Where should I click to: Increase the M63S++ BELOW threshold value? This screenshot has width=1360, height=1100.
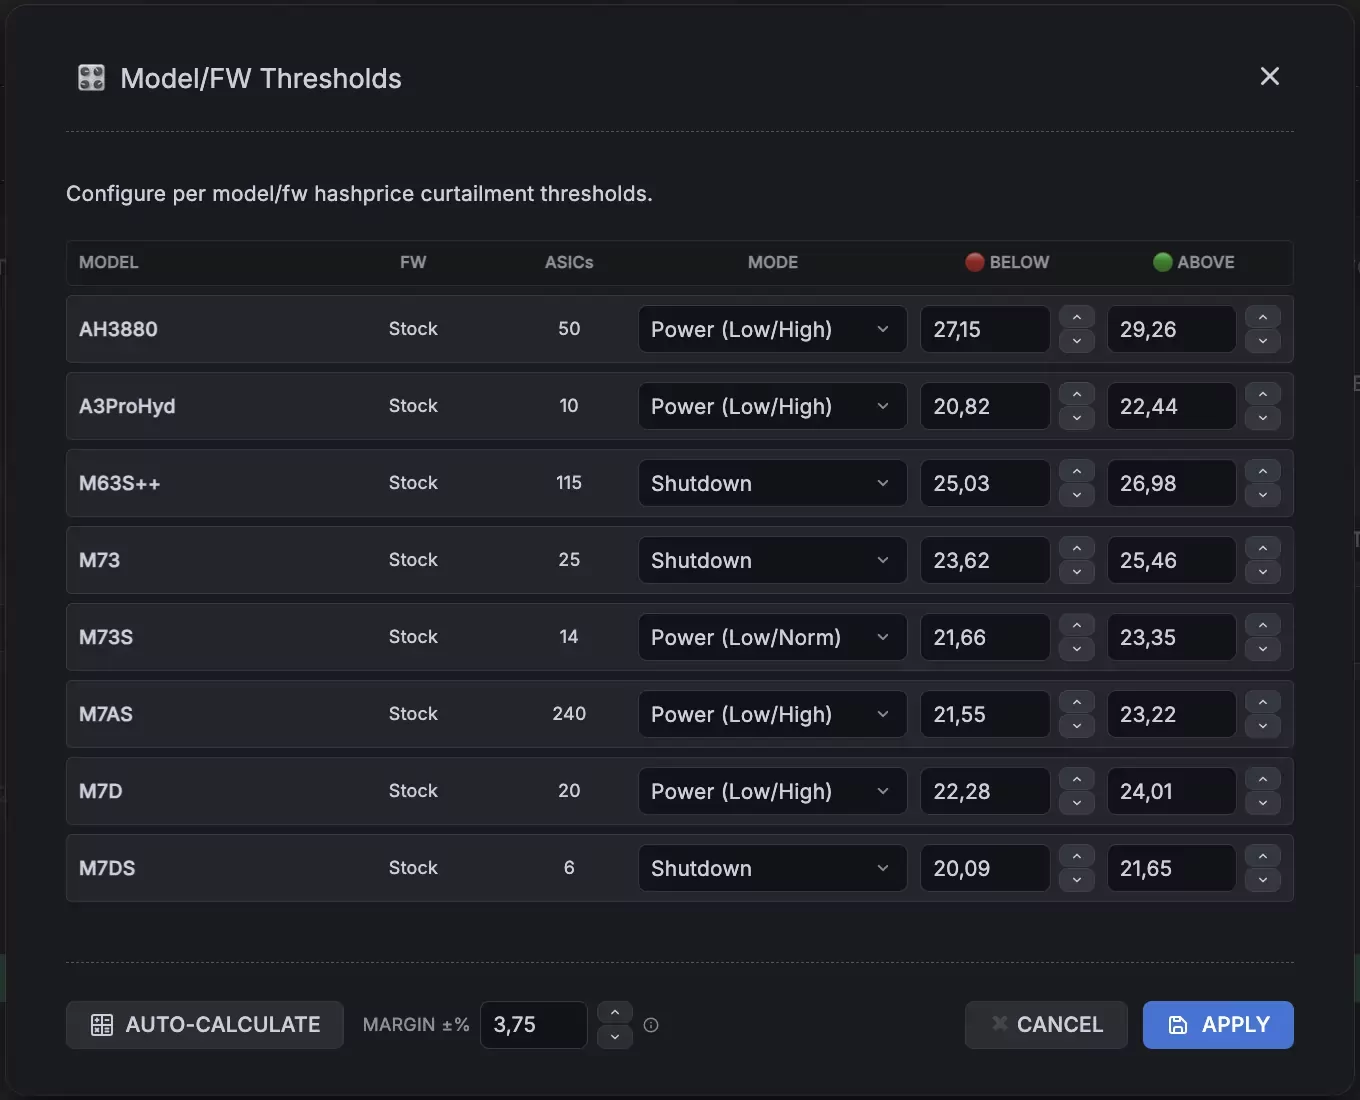click(1077, 471)
